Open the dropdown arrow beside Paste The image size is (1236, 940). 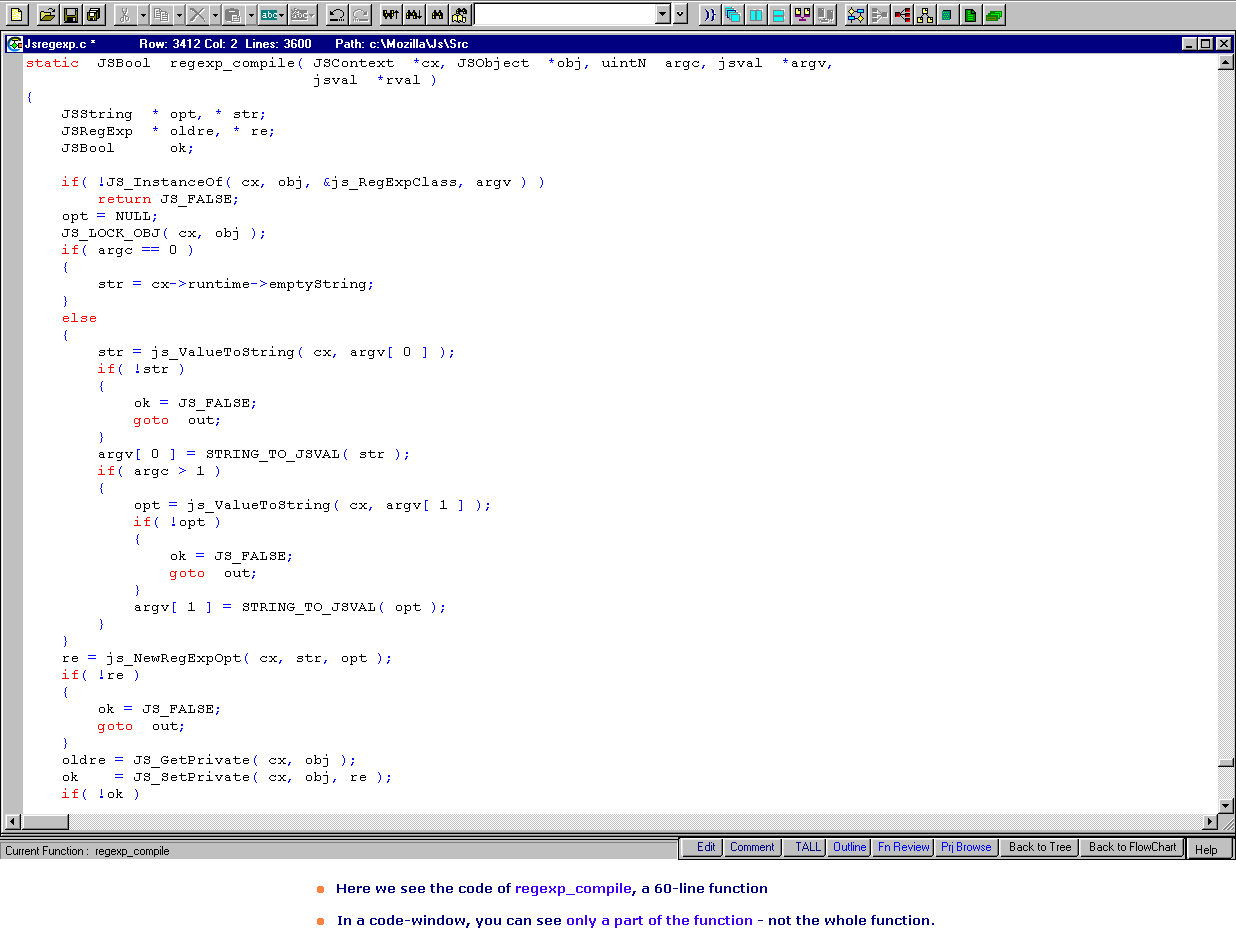[251, 15]
